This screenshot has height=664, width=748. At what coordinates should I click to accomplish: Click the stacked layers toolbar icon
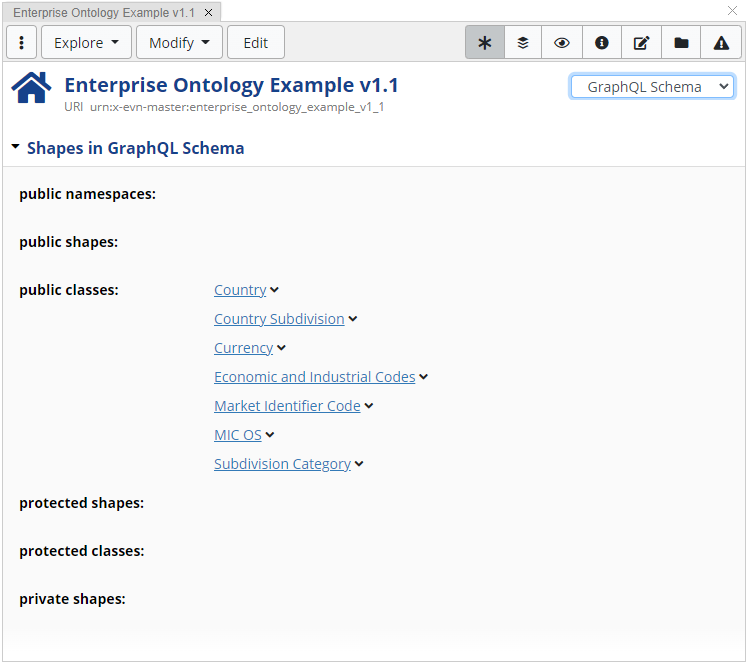[523, 43]
